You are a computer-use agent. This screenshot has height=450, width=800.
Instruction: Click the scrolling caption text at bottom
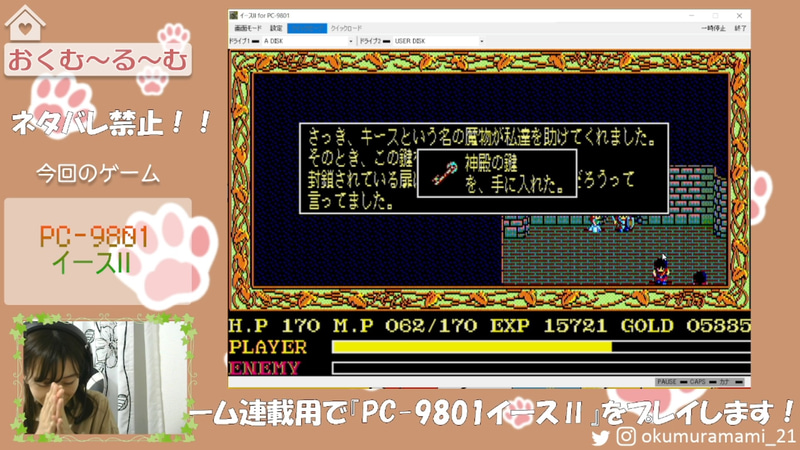pyautogui.click(x=490, y=413)
